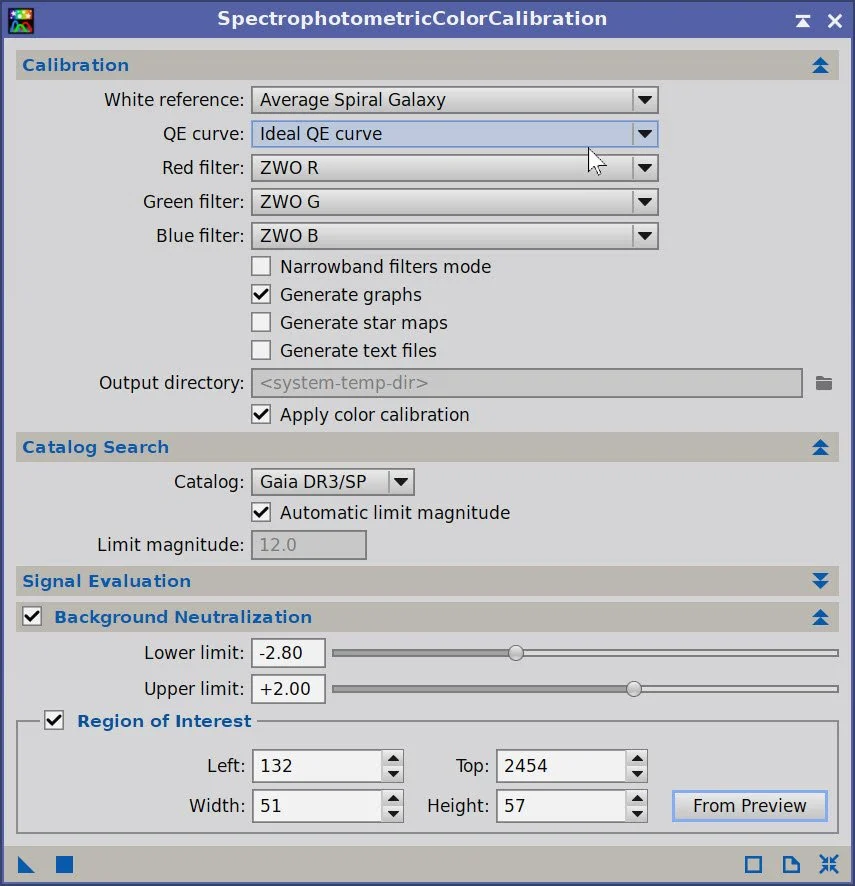Click the Apply Global square icon
This screenshot has height=886, width=855.
(x=64, y=865)
